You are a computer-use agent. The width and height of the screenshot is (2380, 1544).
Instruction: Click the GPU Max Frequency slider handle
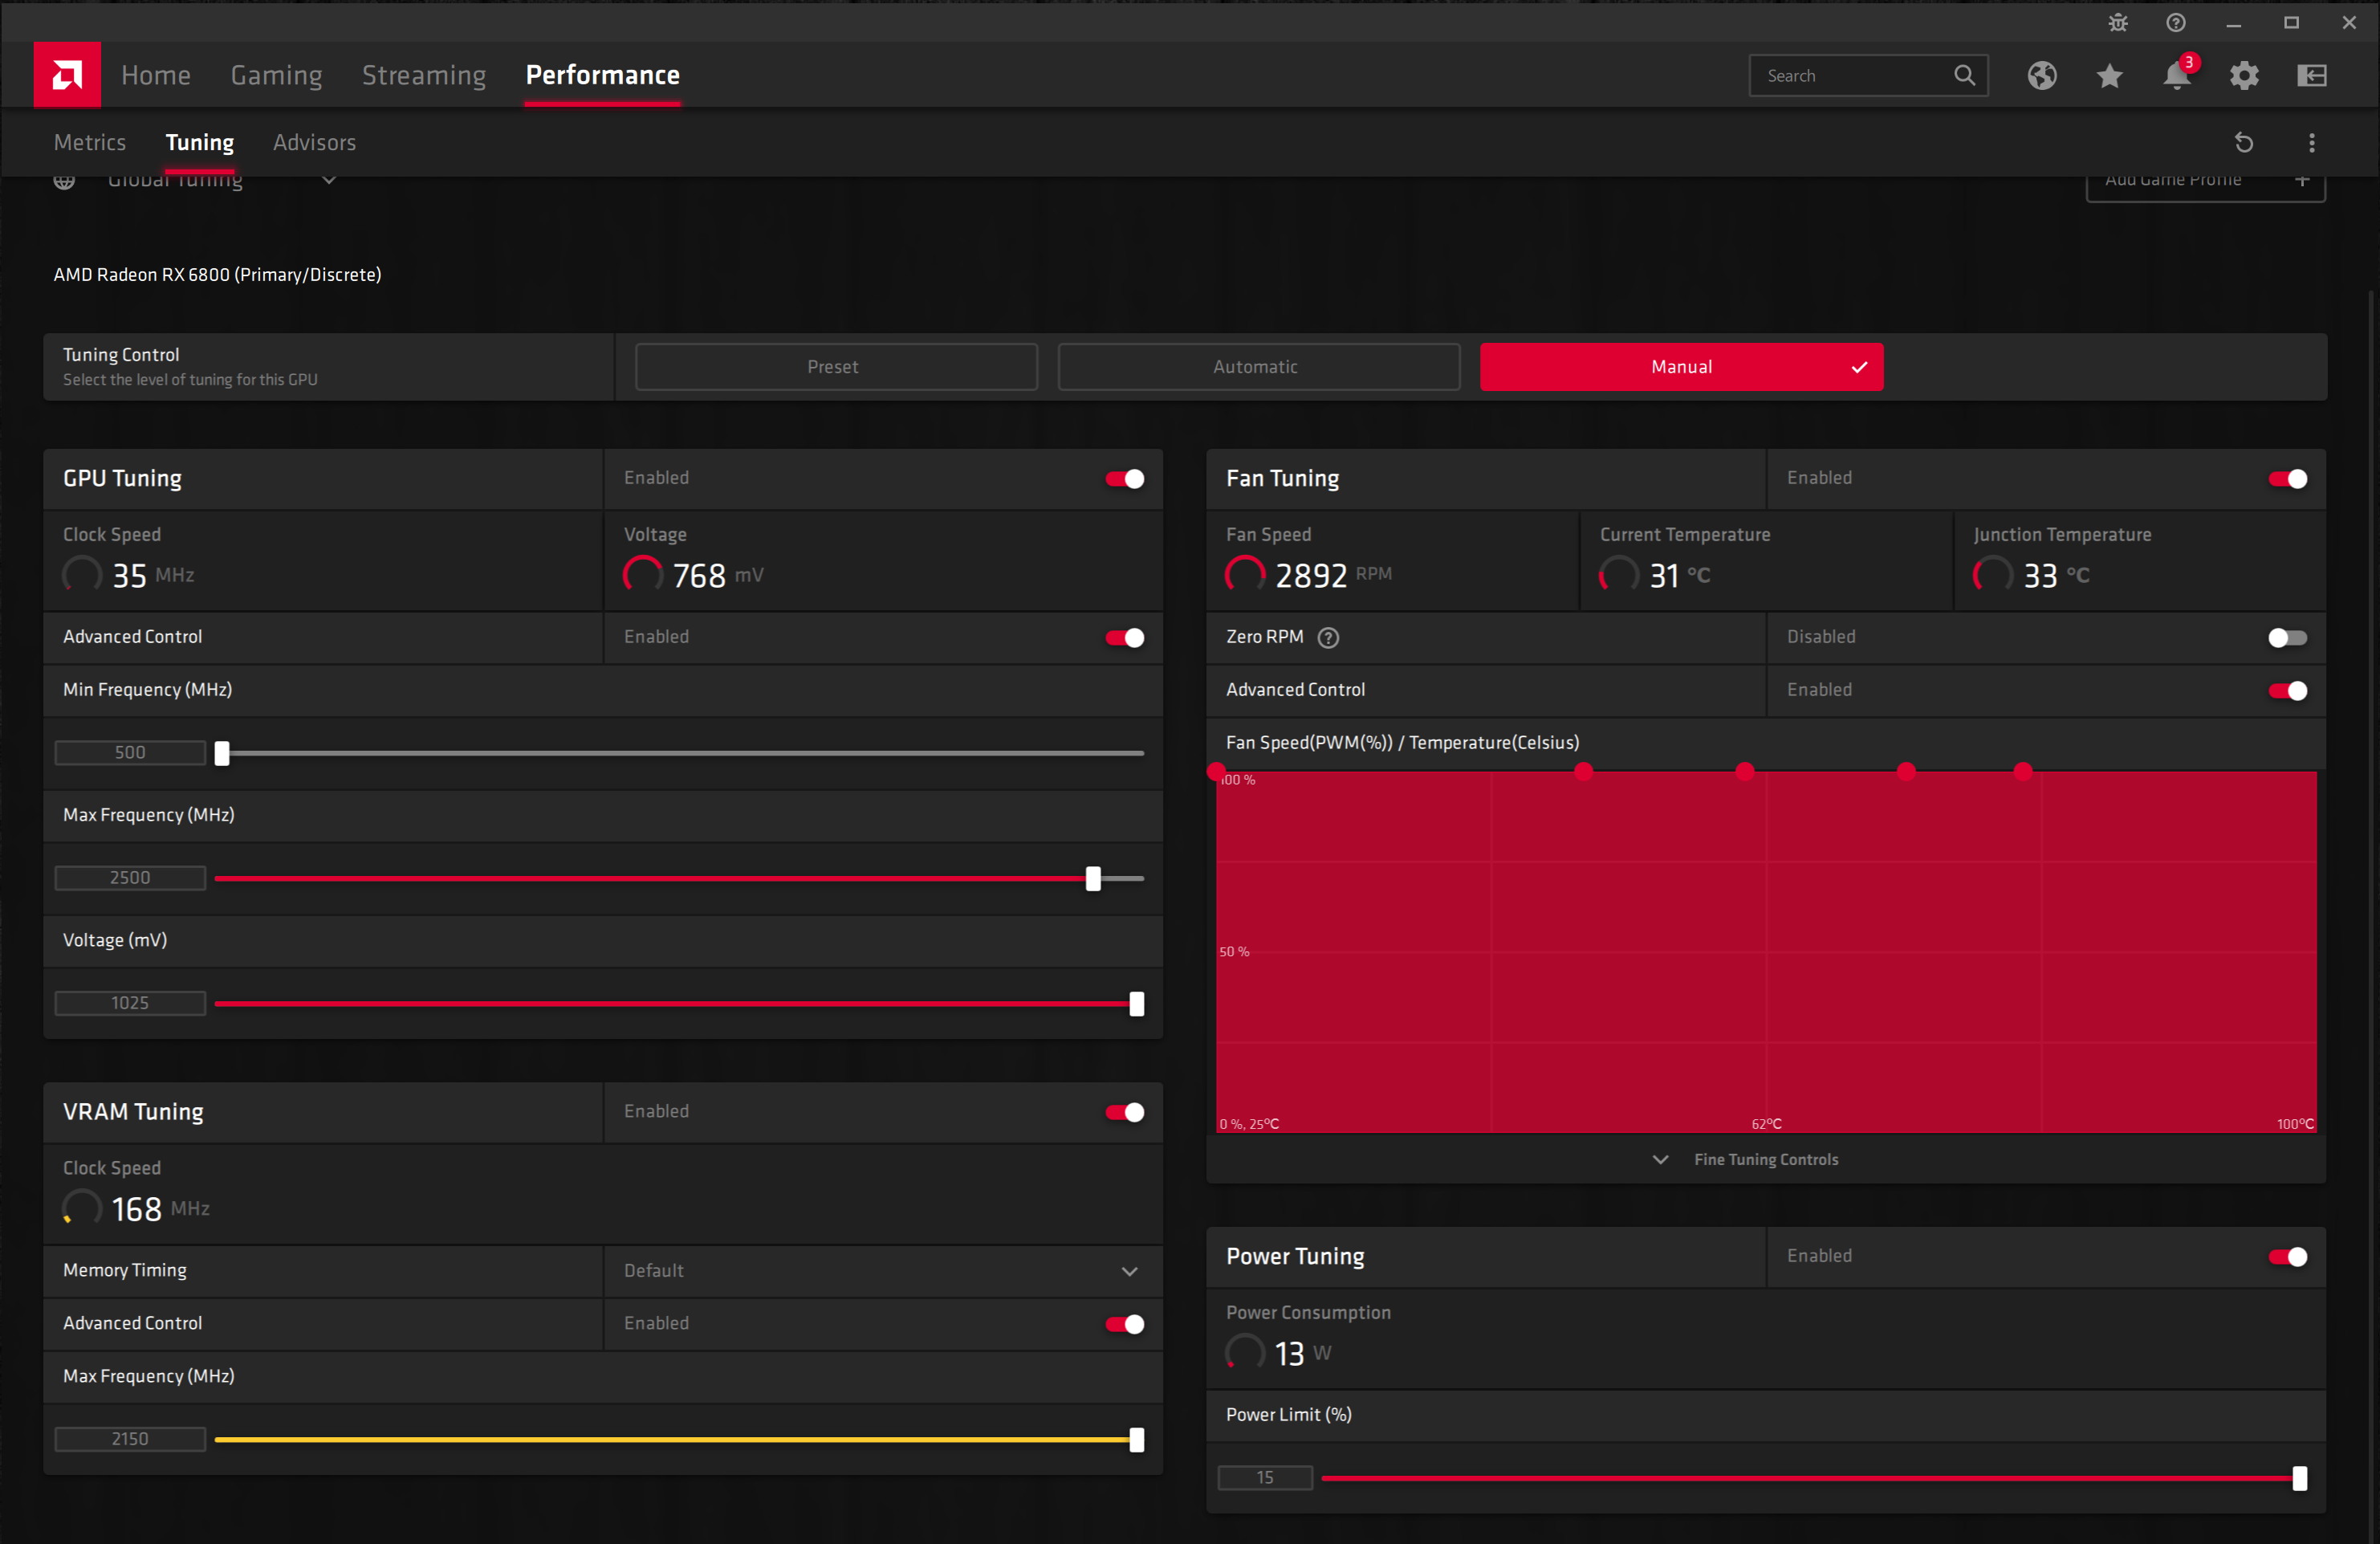1094,878
